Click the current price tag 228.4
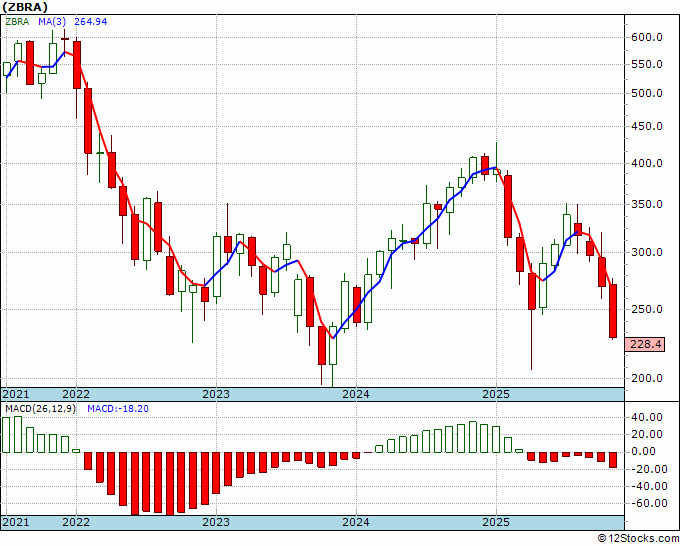Screen dimensions: 680x546 point(645,344)
